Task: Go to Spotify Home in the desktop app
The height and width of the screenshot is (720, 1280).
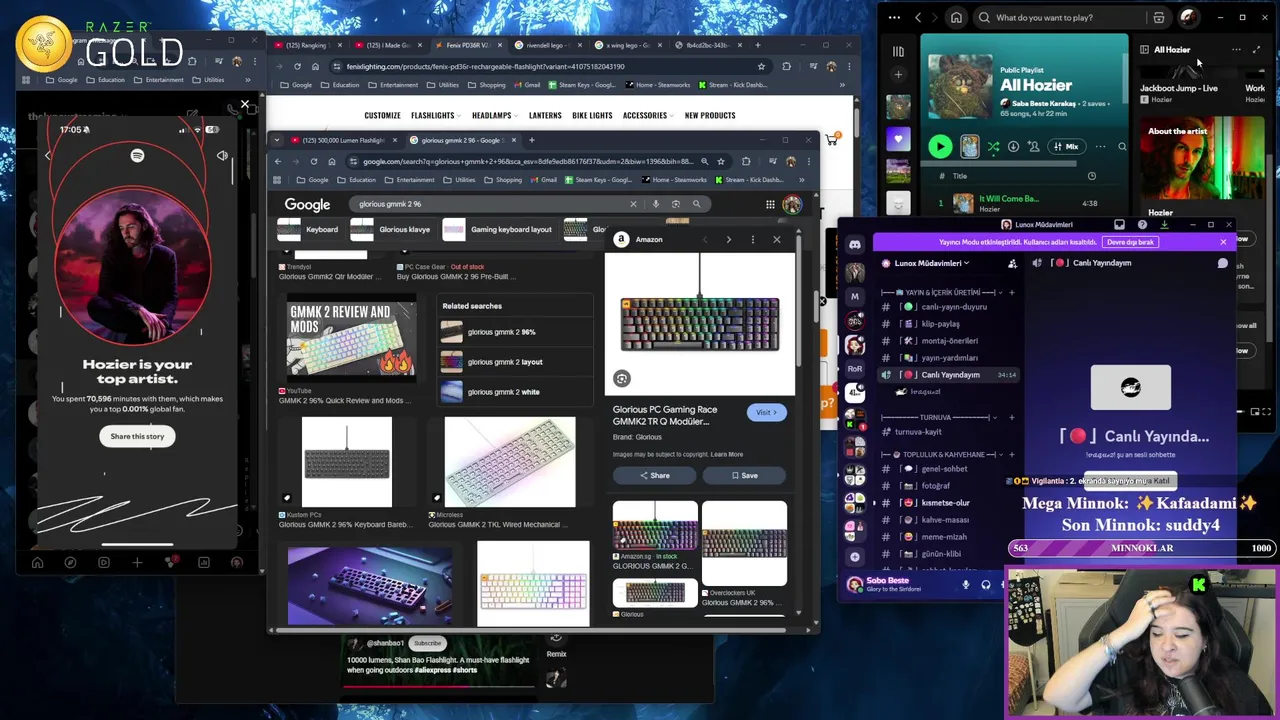Action: (x=956, y=17)
